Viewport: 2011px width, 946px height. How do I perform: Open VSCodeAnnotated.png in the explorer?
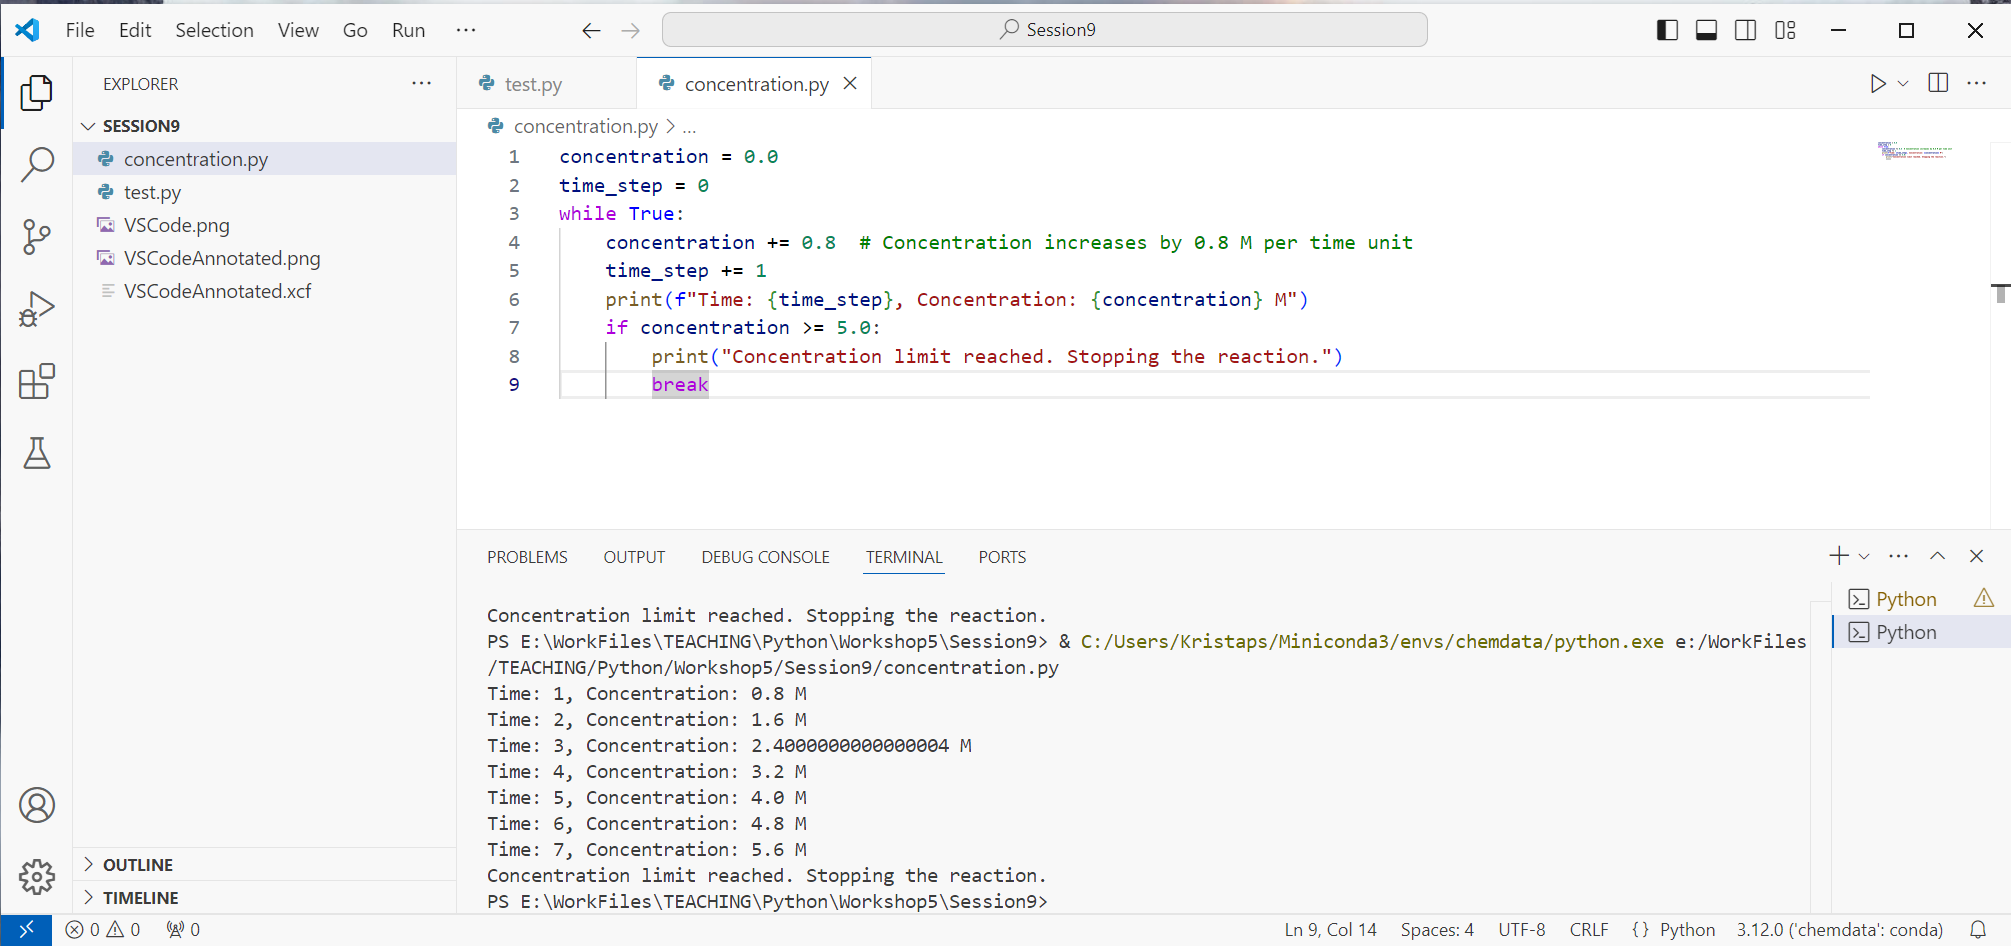point(264,258)
